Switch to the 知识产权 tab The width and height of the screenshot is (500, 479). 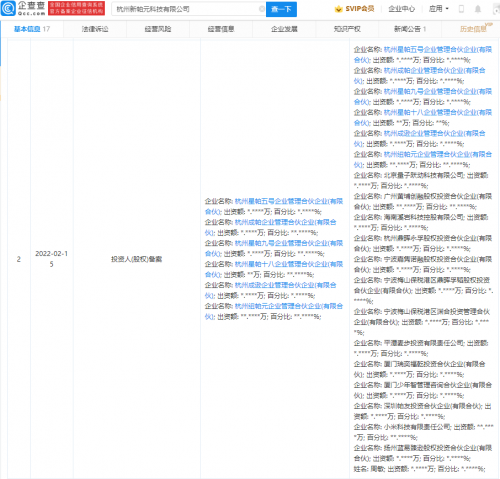tap(347, 29)
